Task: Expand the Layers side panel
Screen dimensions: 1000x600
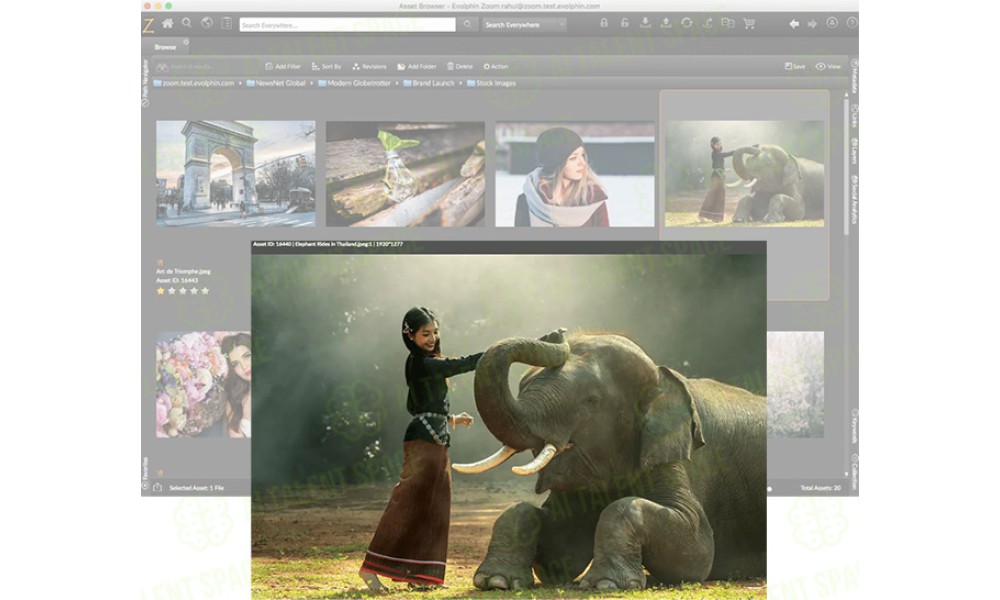Action: point(854,151)
